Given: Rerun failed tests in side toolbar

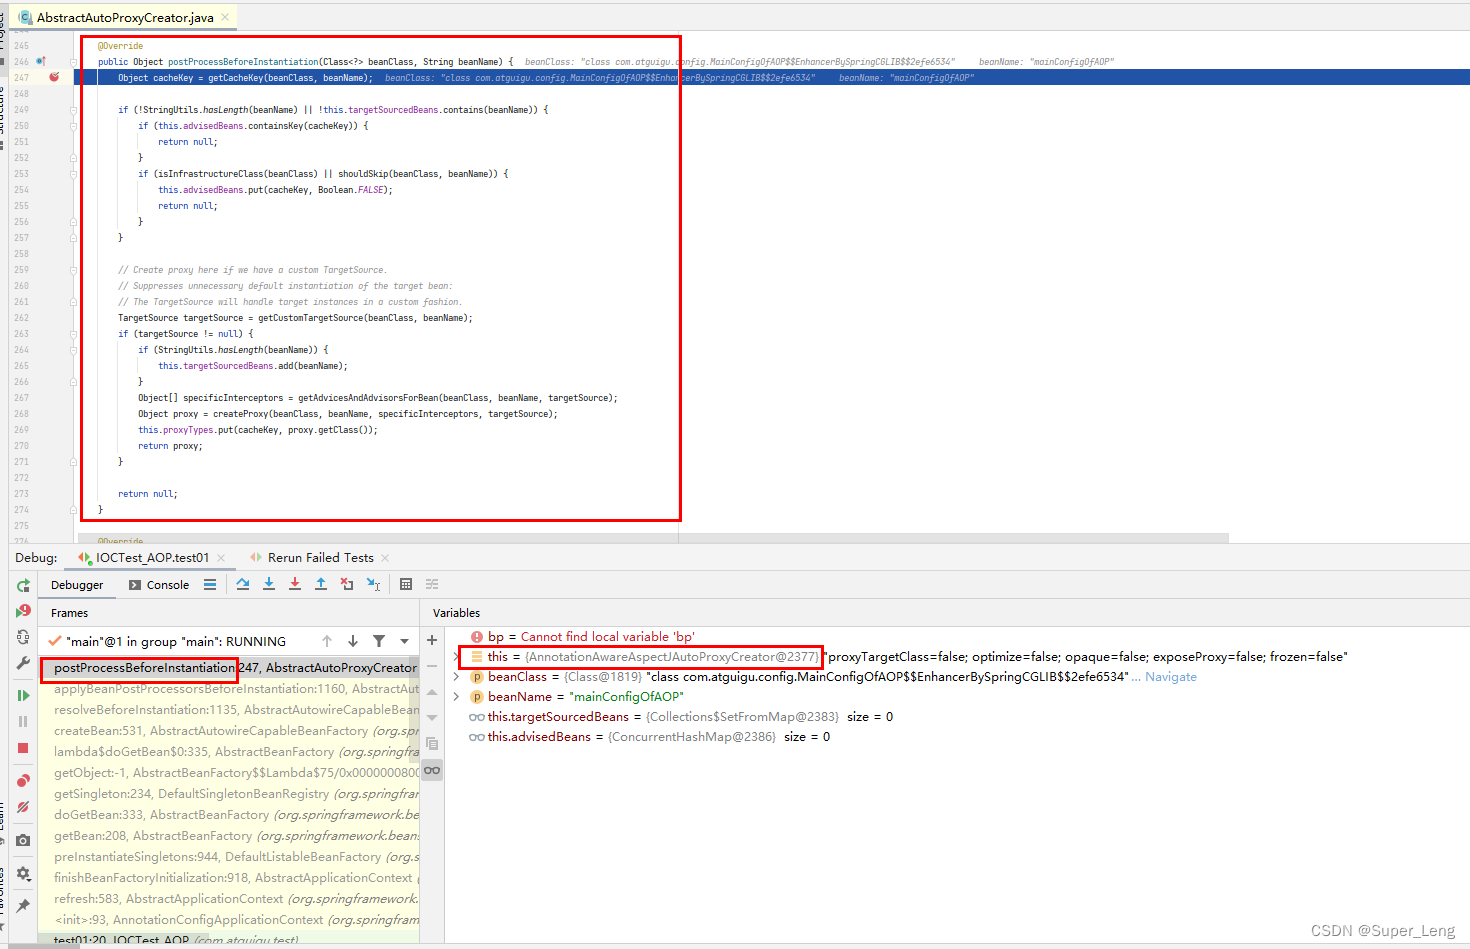Looking at the screenshot, I should tap(23, 611).
